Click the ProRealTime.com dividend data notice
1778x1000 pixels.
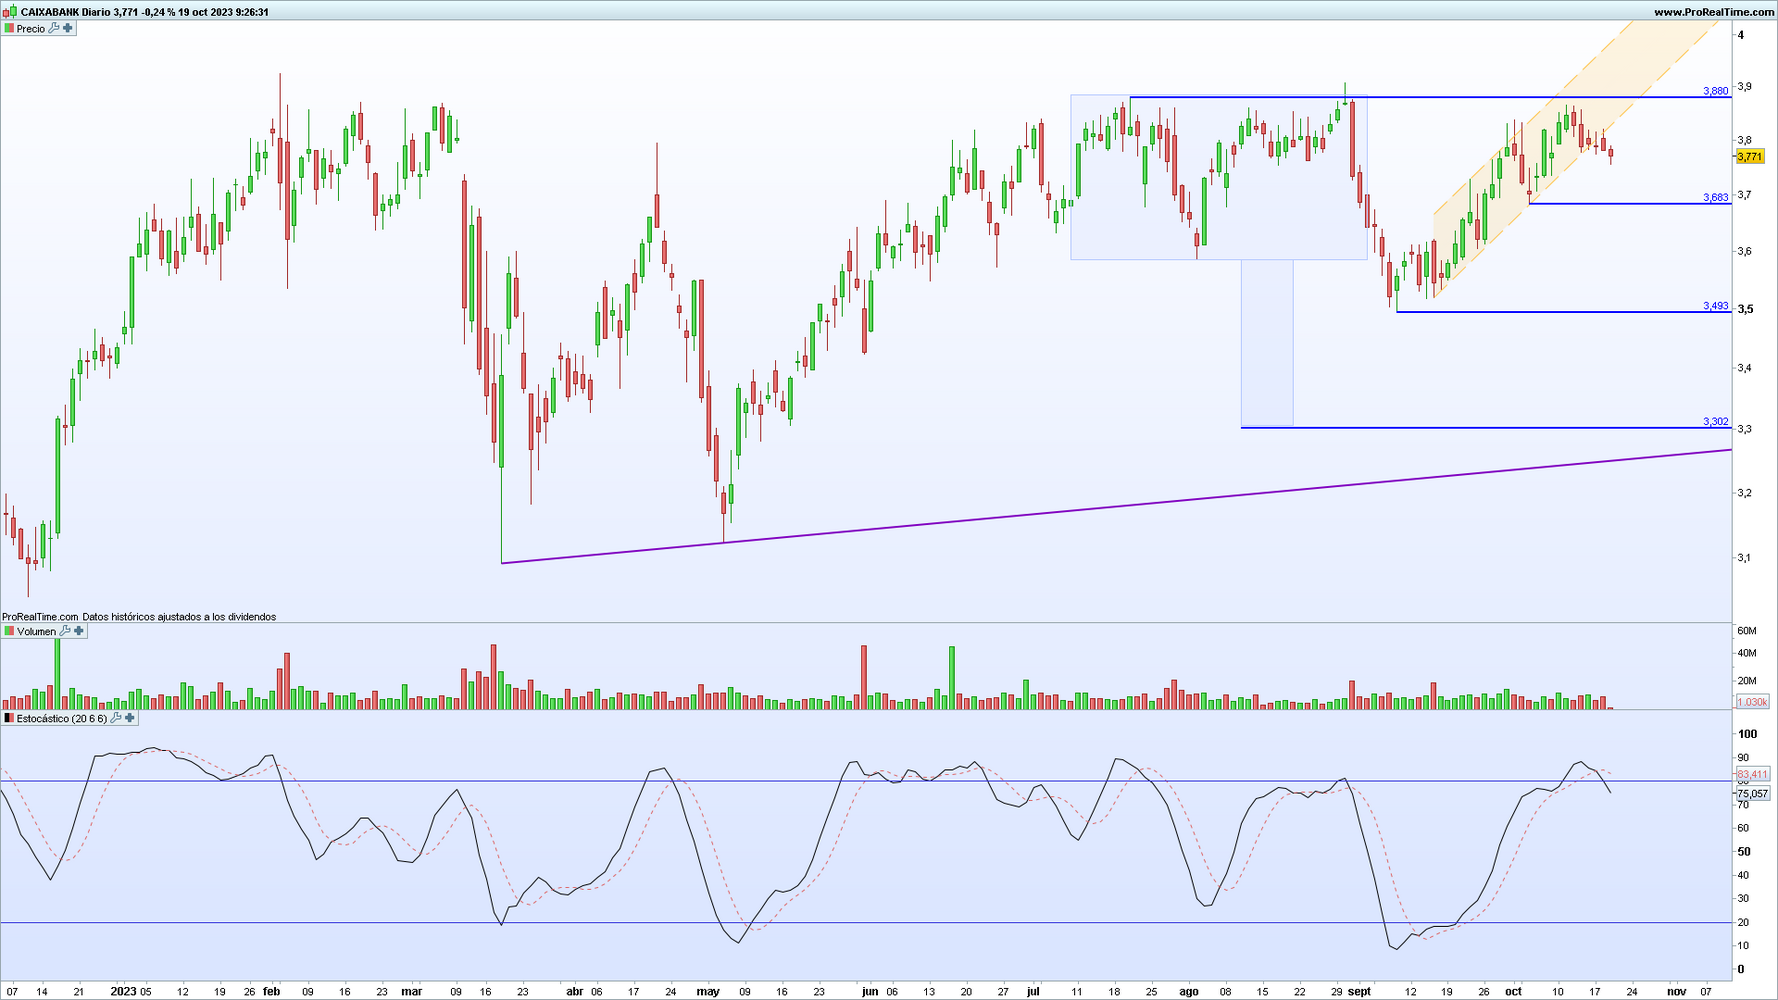point(139,617)
